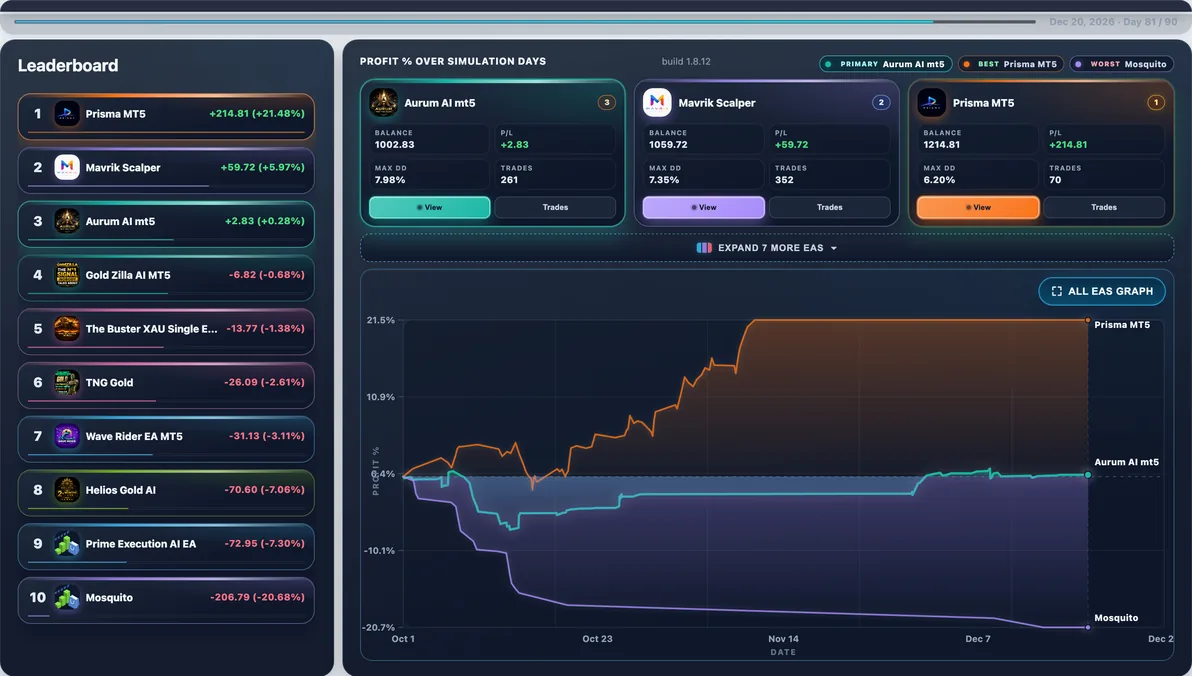This screenshot has width=1192, height=676.
Task: Click the TNG Gold logo
Action: pos(67,382)
